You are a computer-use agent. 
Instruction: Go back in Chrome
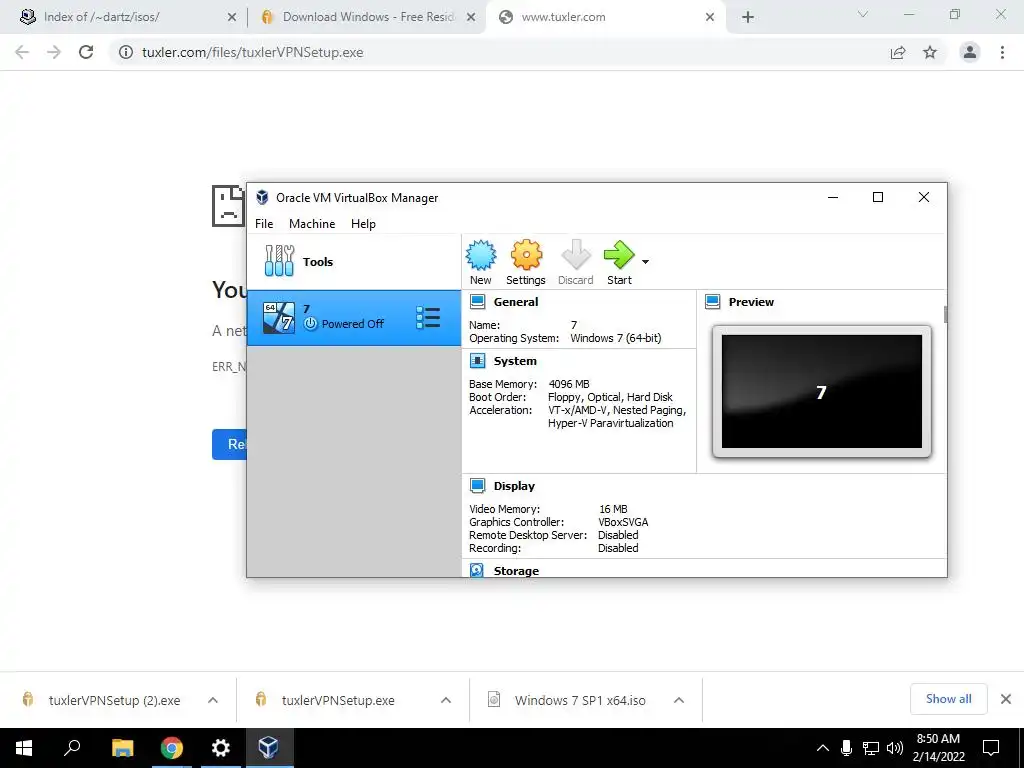[x=22, y=52]
